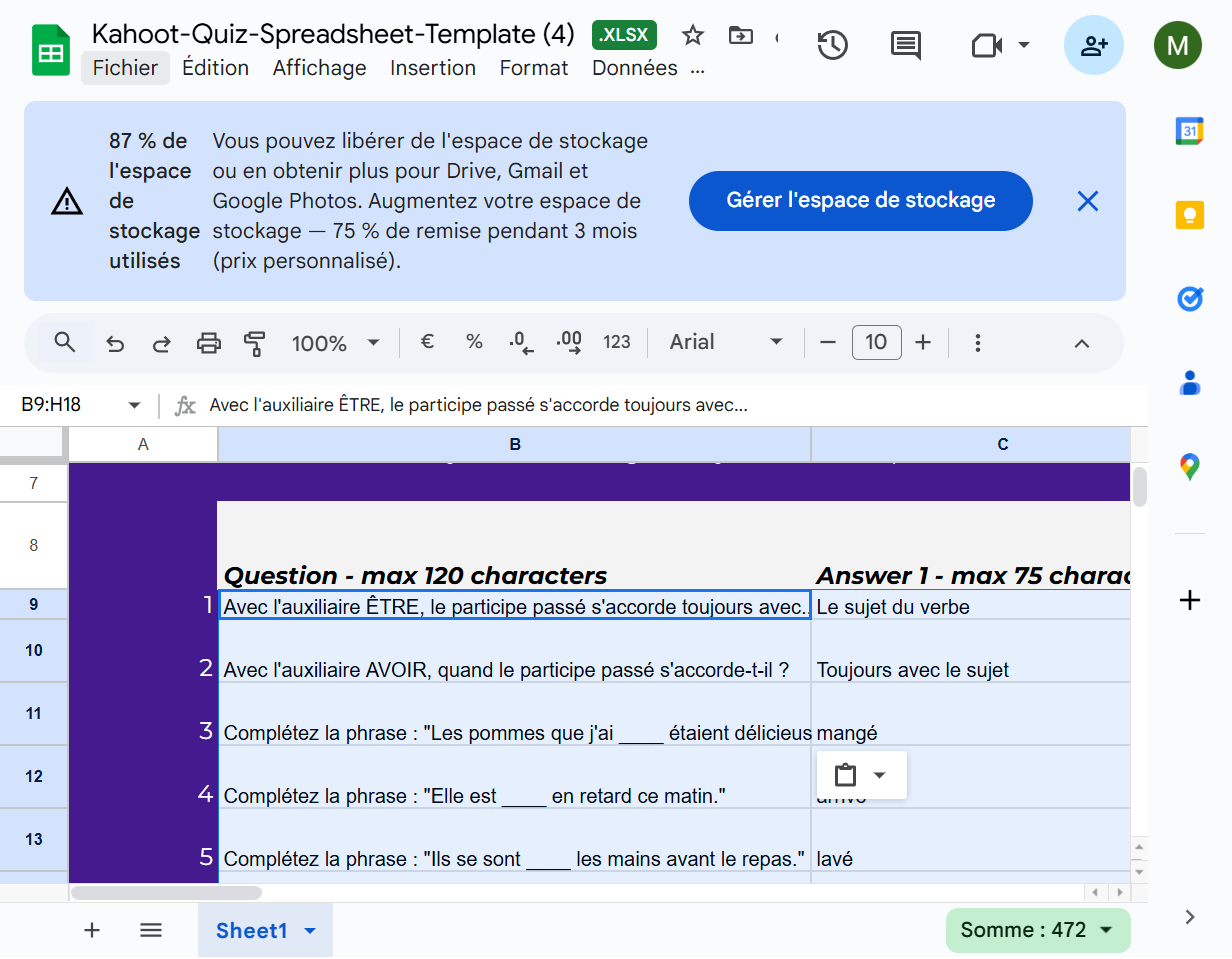Open the Insertion menu
The width and height of the screenshot is (1232, 959).
433,68
